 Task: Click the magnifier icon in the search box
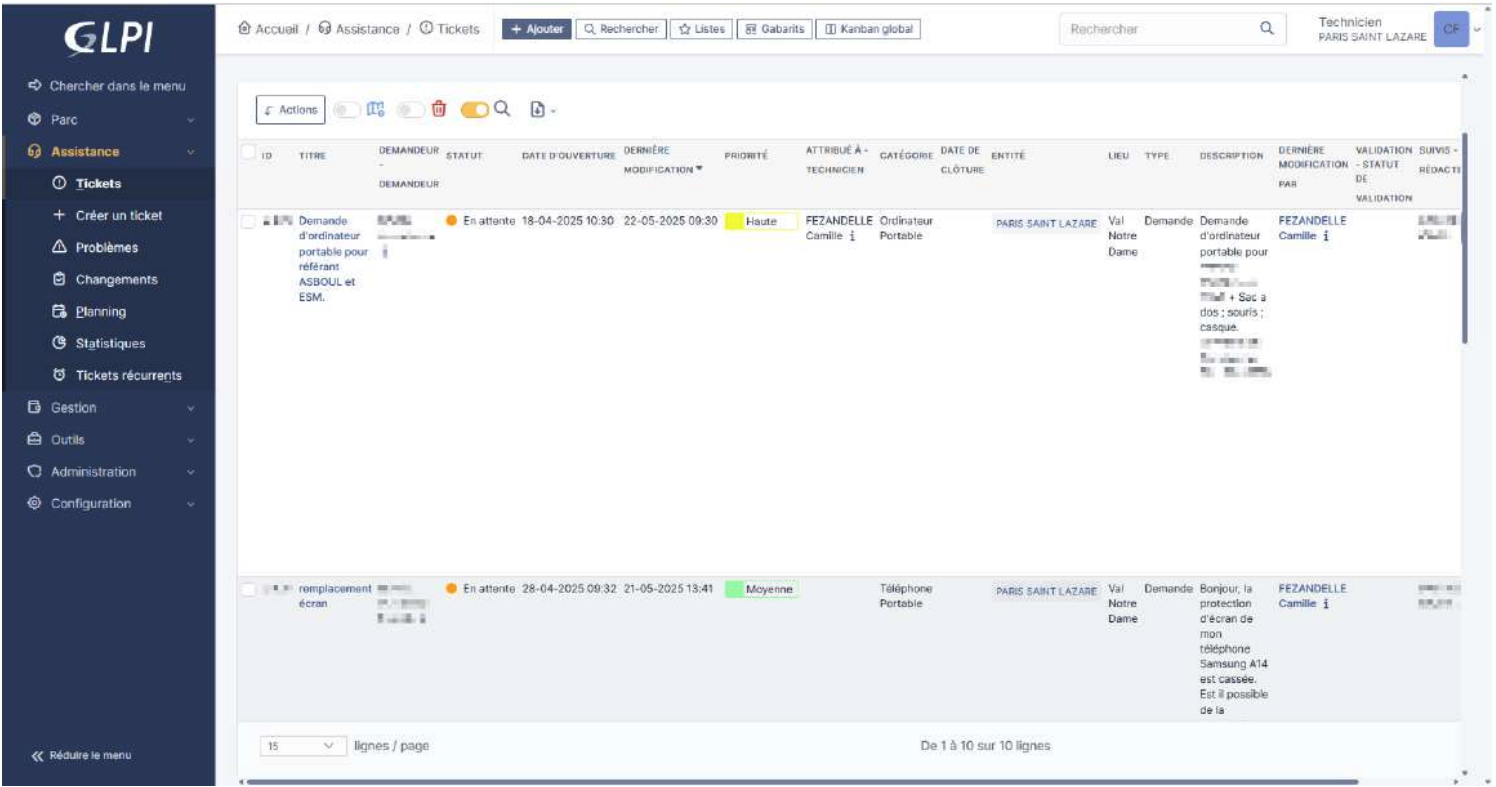(x=1266, y=29)
